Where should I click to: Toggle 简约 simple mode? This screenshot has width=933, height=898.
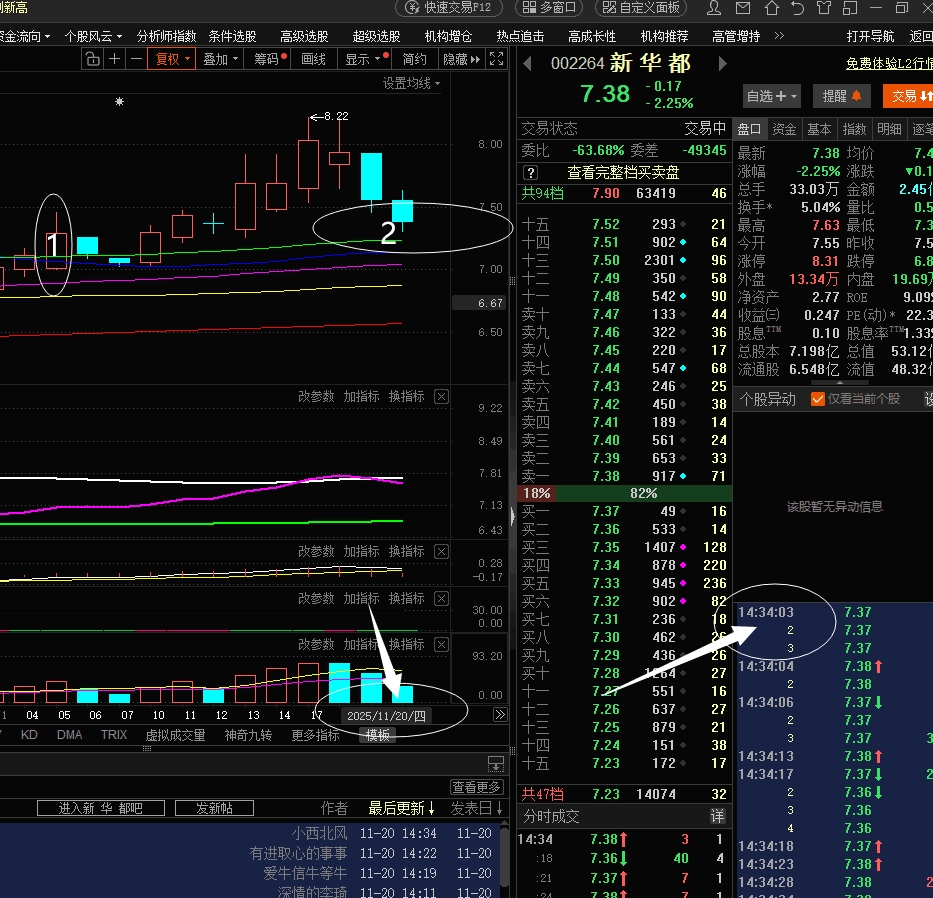click(415, 60)
